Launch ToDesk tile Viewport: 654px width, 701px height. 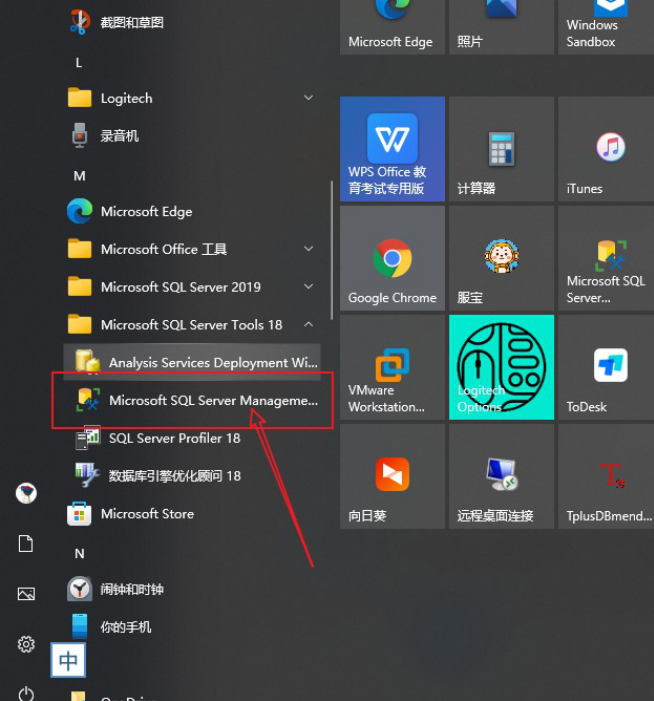coord(607,367)
